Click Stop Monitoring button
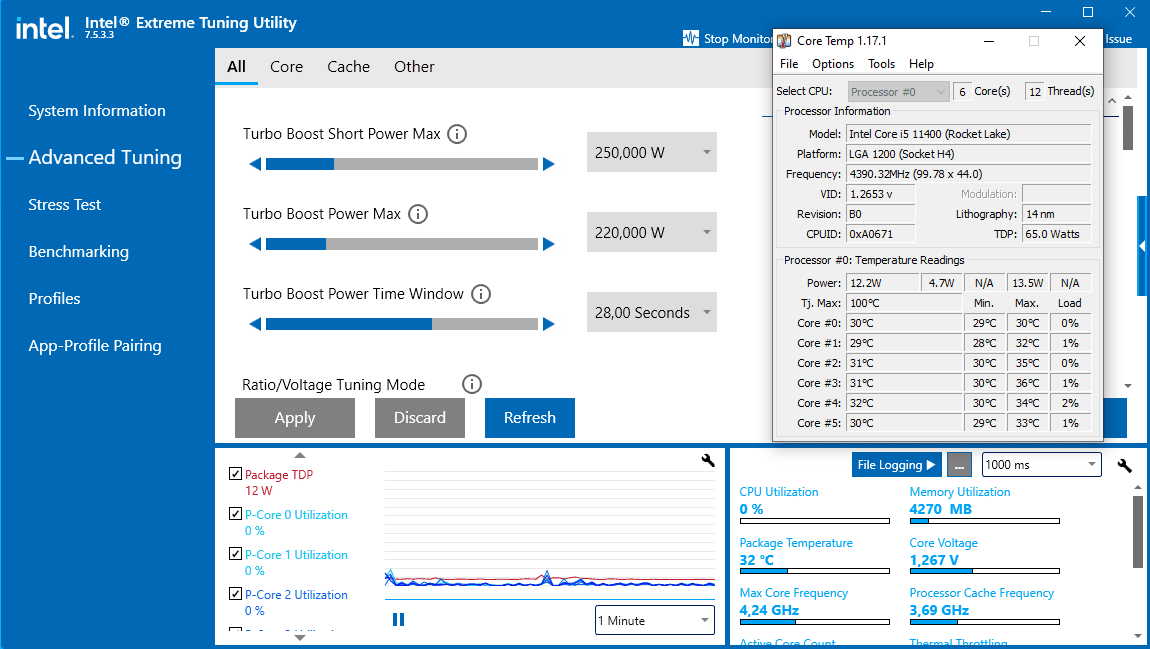Image resolution: width=1150 pixels, height=649 pixels. tap(728, 38)
